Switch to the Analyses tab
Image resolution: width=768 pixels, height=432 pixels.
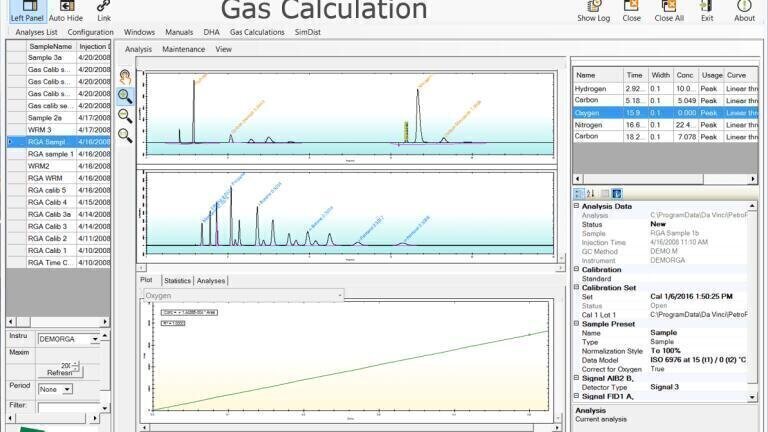point(211,281)
